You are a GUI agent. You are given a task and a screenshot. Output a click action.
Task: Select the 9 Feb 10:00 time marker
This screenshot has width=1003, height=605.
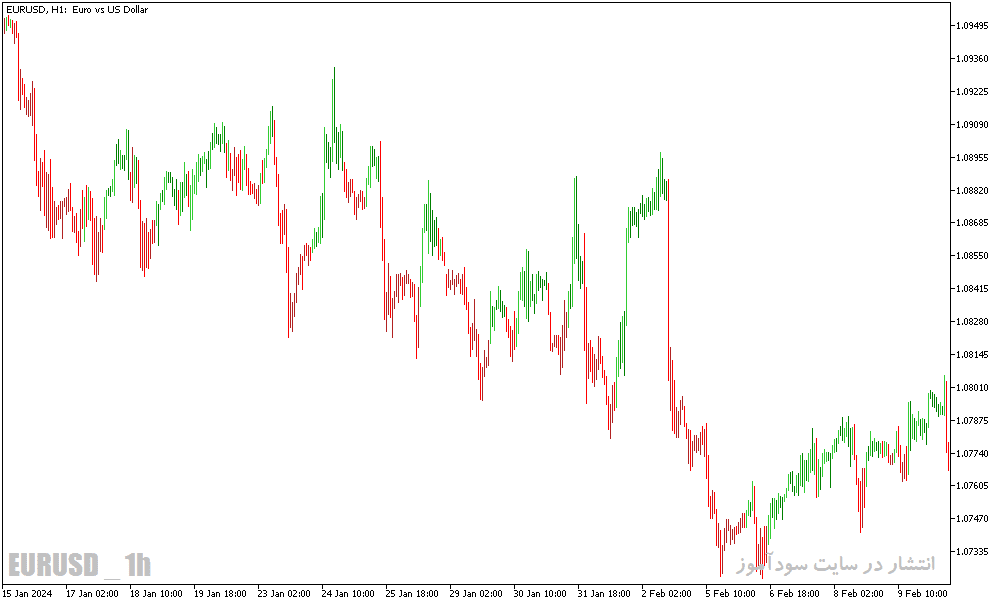click(922, 593)
